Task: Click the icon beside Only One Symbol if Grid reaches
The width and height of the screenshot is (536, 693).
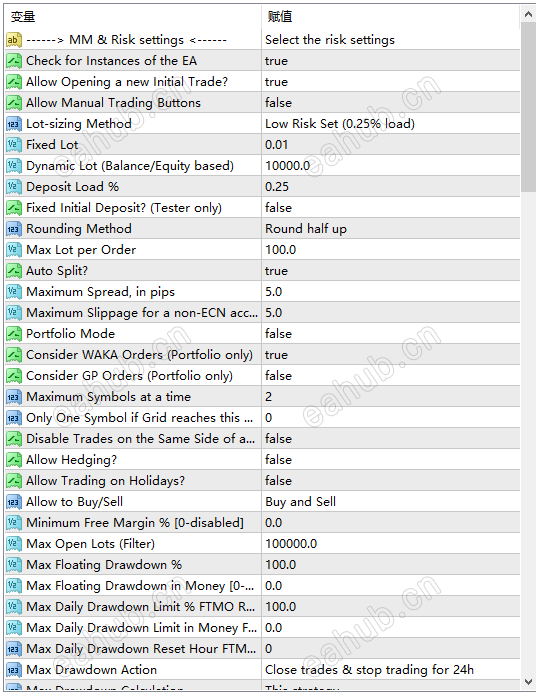Action: click(14, 418)
